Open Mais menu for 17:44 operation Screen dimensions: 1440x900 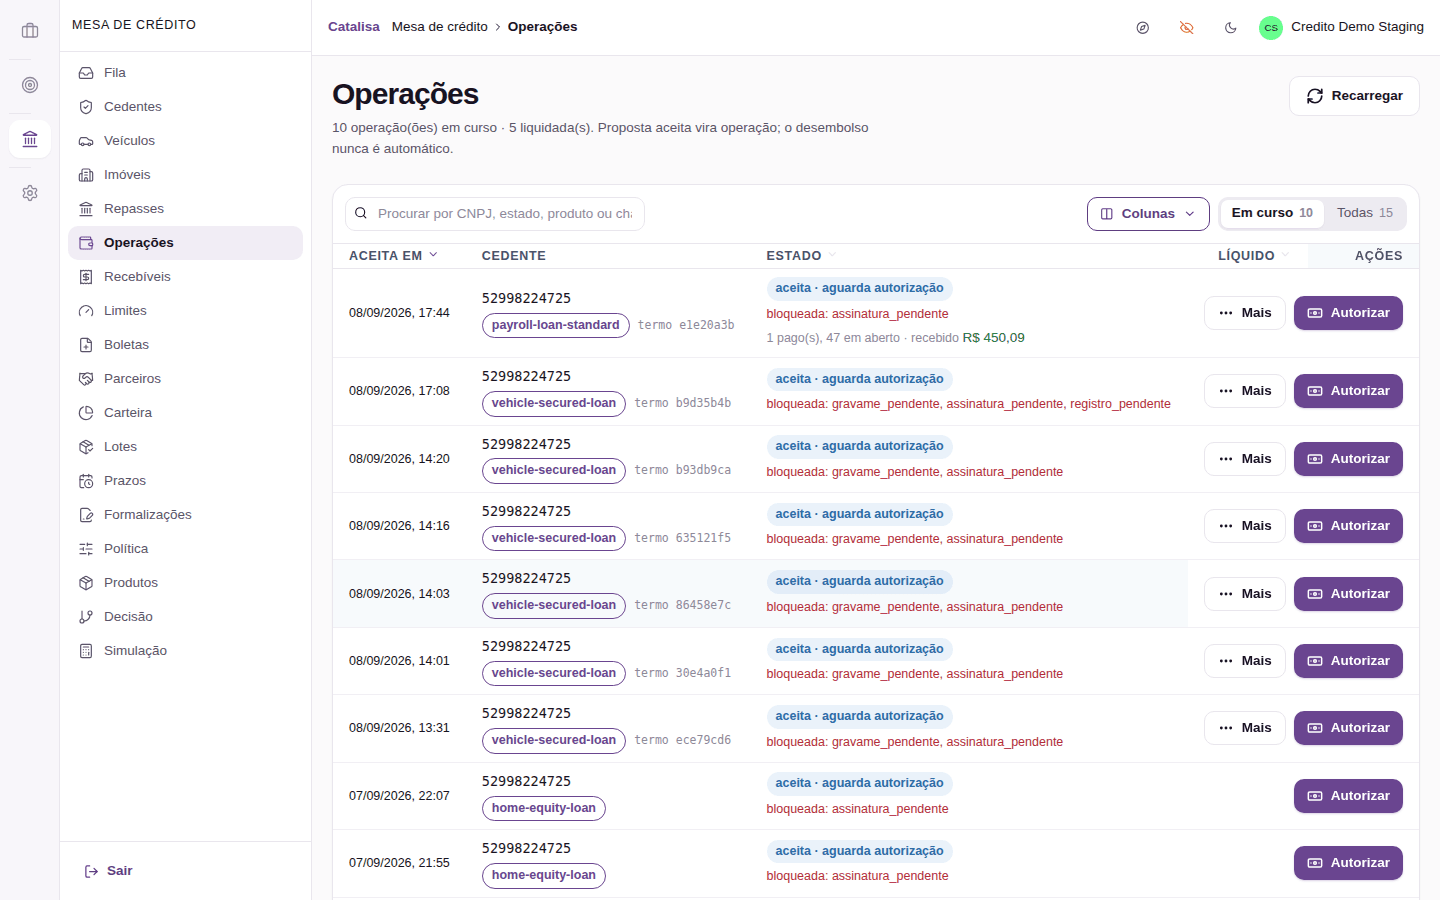[x=1245, y=313]
